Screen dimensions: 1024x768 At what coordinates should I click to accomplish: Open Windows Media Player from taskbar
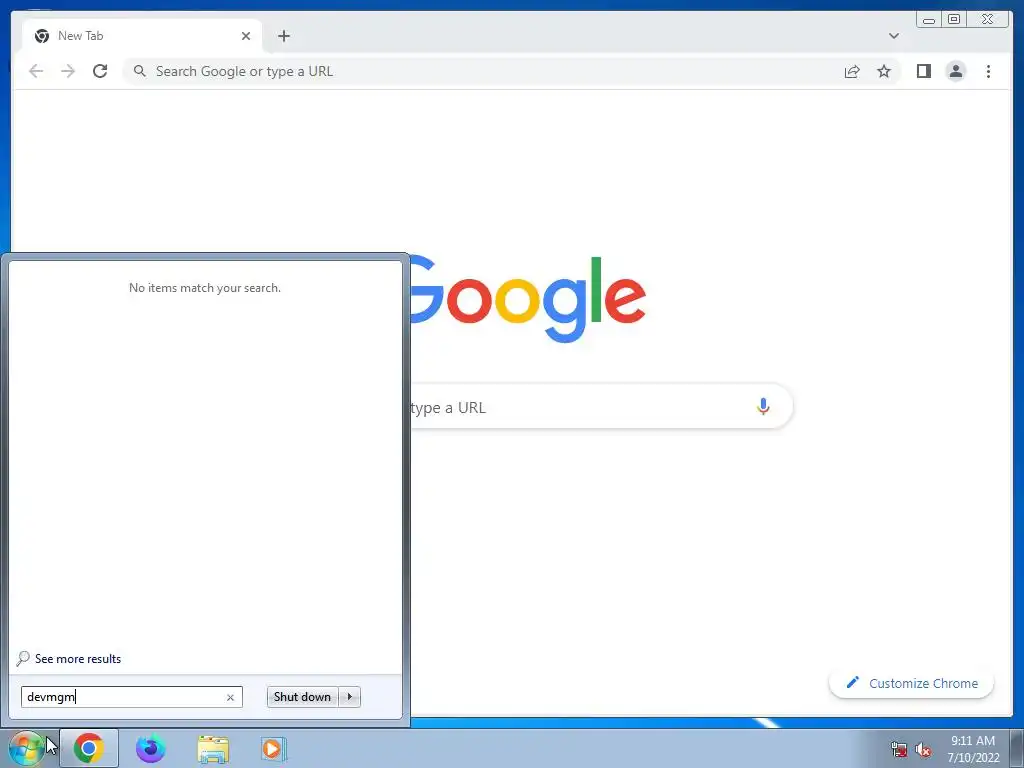point(274,748)
